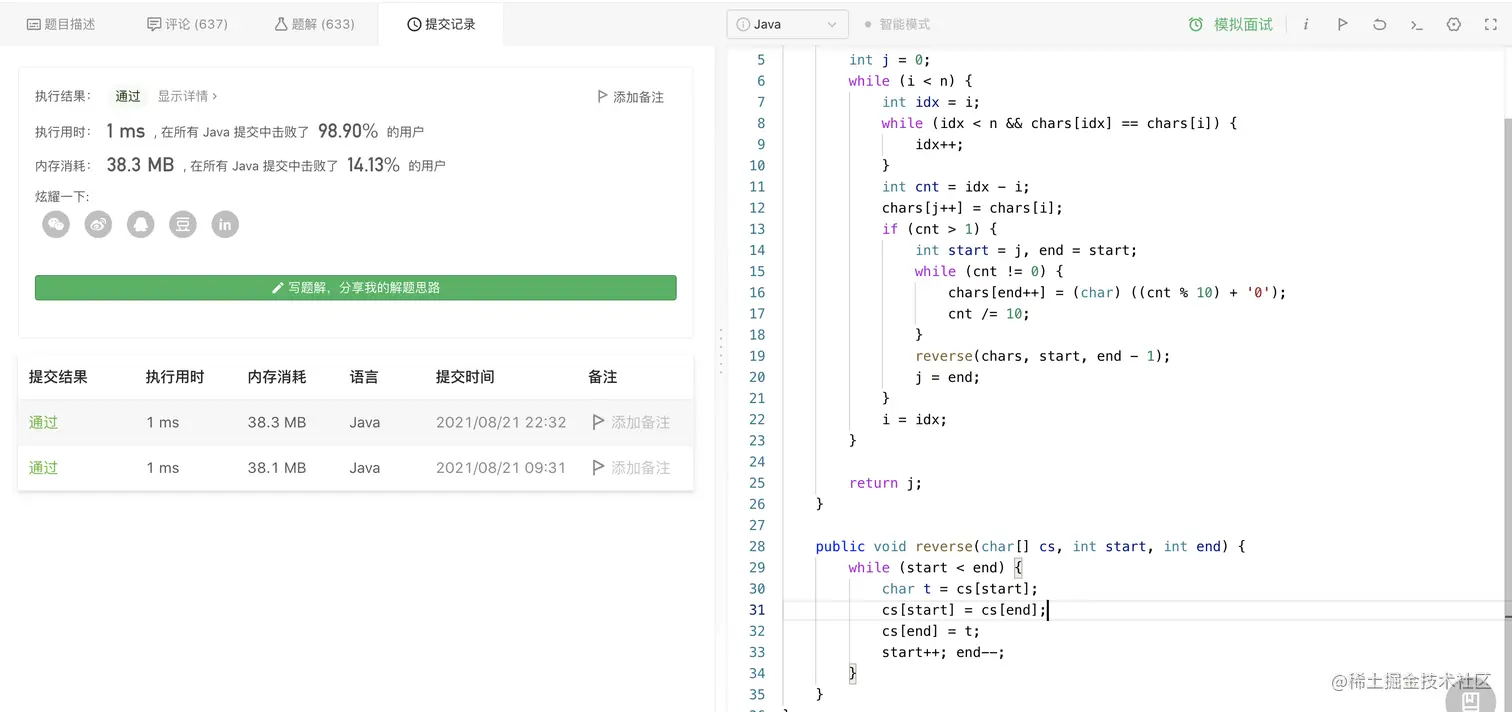1512x712 pixels.
Task: Click the 提交时间 column header
Action: pos(465,377)
